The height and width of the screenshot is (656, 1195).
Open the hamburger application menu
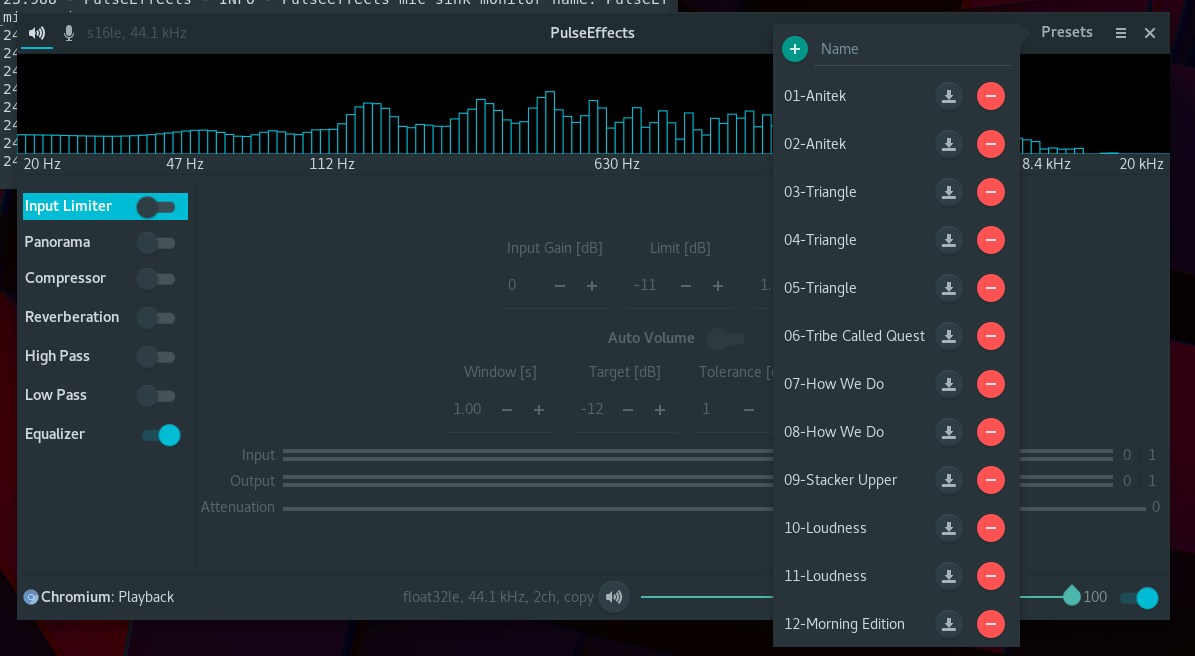click(1120, 33)
